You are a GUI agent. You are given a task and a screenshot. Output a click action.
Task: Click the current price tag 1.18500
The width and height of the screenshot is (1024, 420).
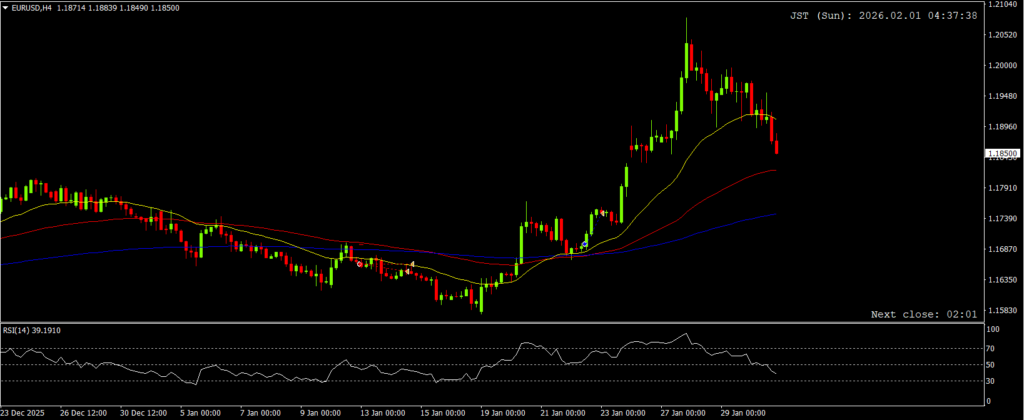pyautogui.click(x=1003, y=153)
